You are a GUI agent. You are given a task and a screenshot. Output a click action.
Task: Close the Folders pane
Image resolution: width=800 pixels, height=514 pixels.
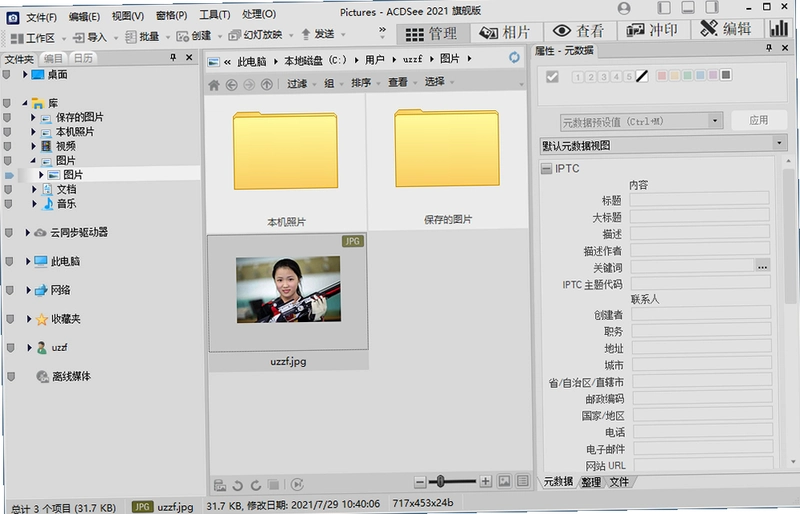click(189, 57)
